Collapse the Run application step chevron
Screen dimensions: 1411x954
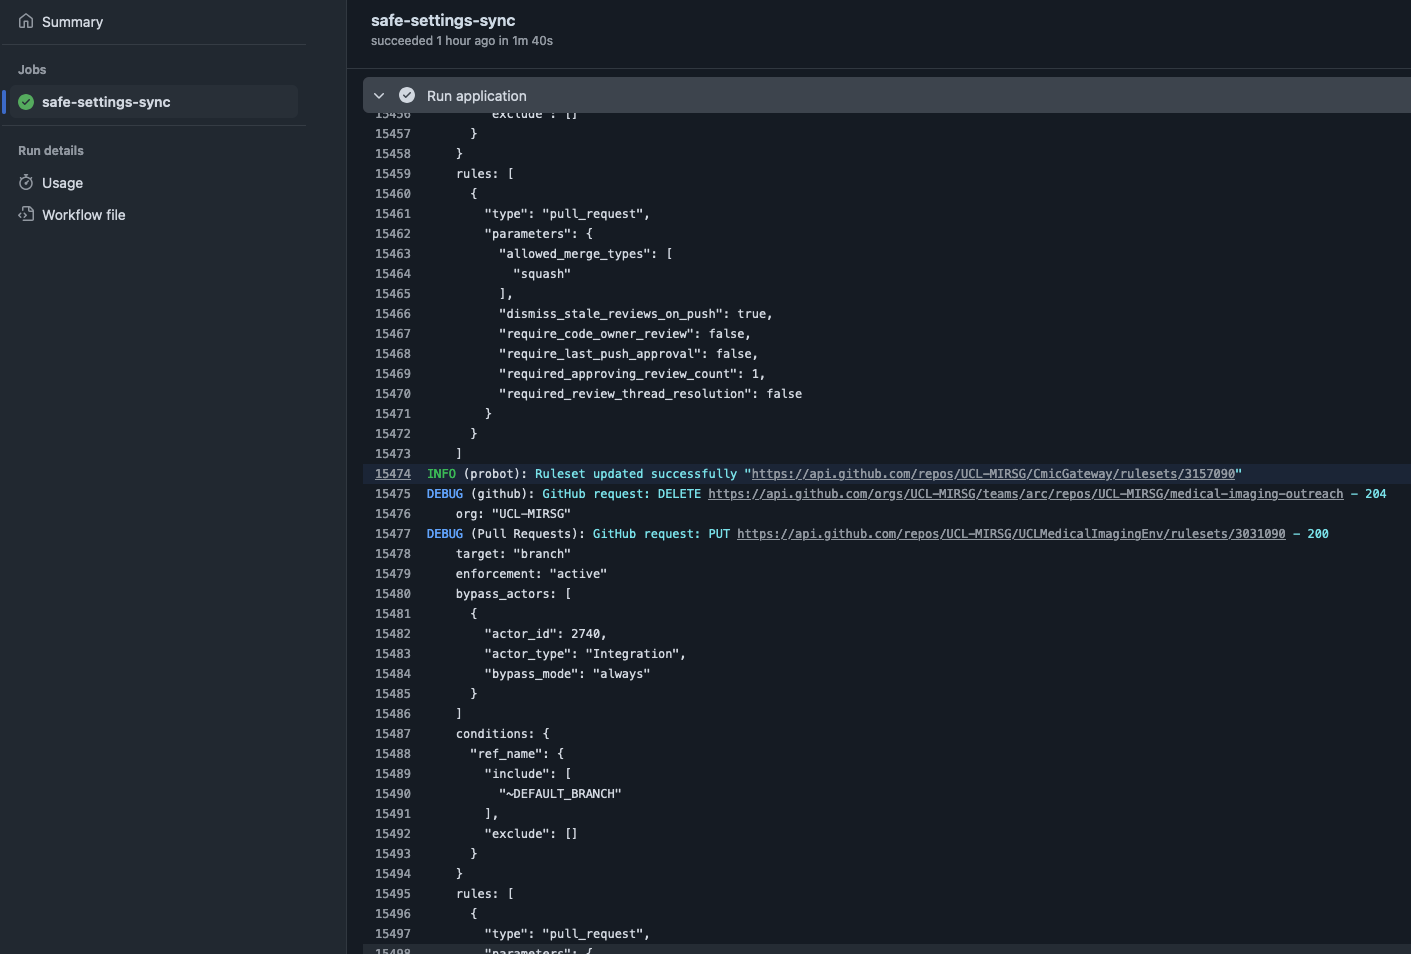(379, 96)
